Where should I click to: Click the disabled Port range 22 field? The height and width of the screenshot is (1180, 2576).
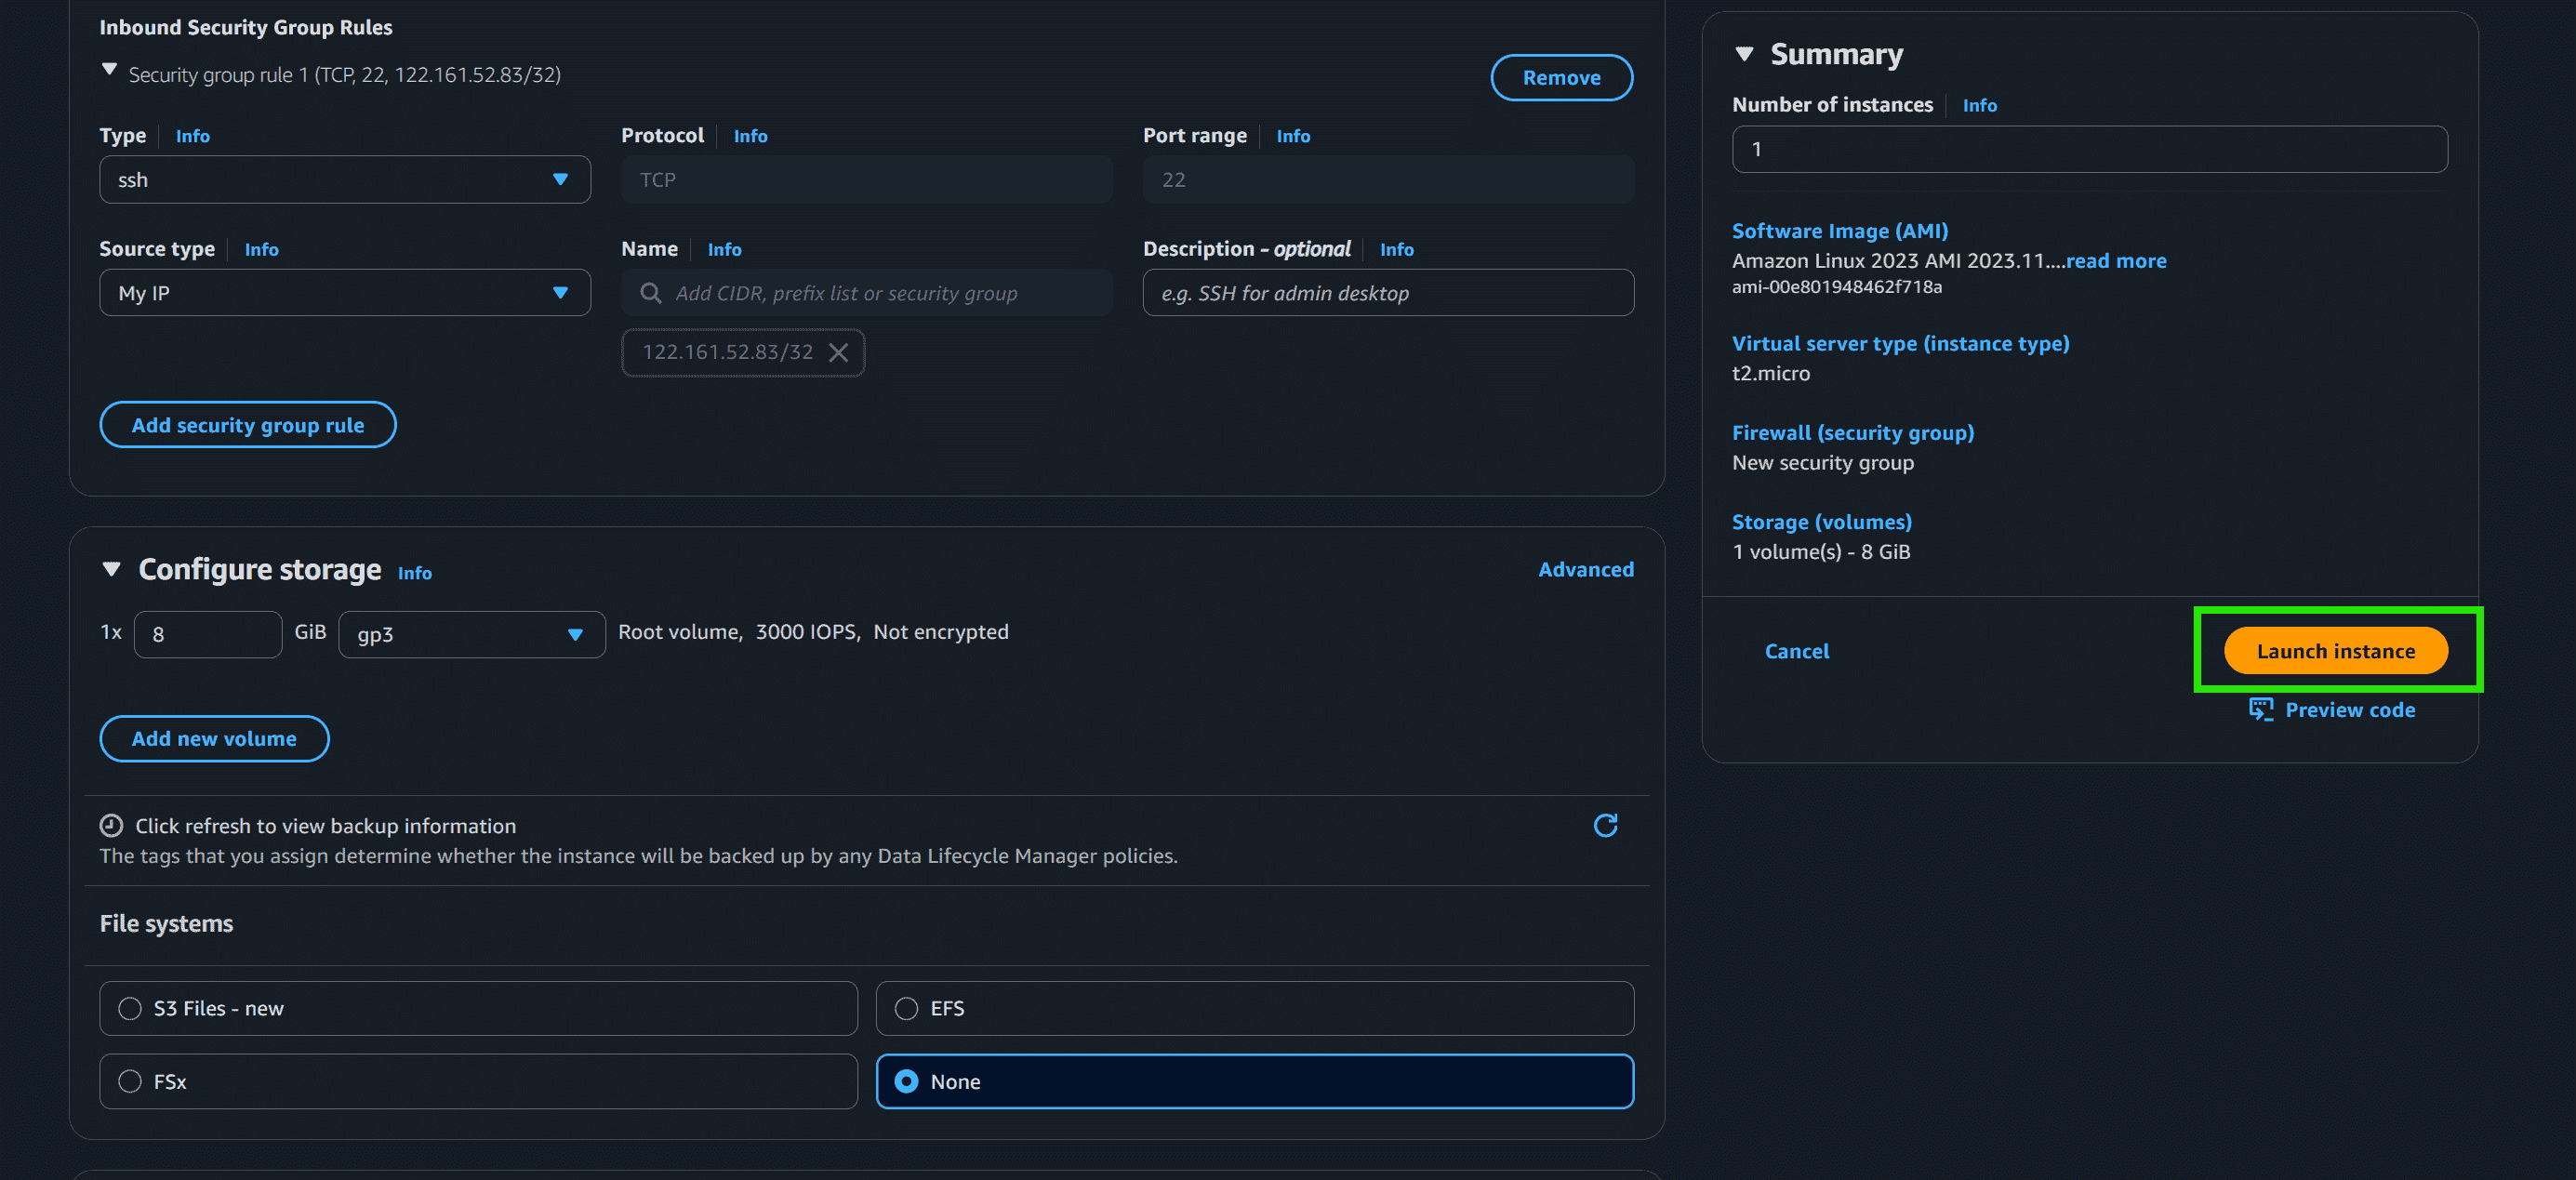tap(1388, 180)
